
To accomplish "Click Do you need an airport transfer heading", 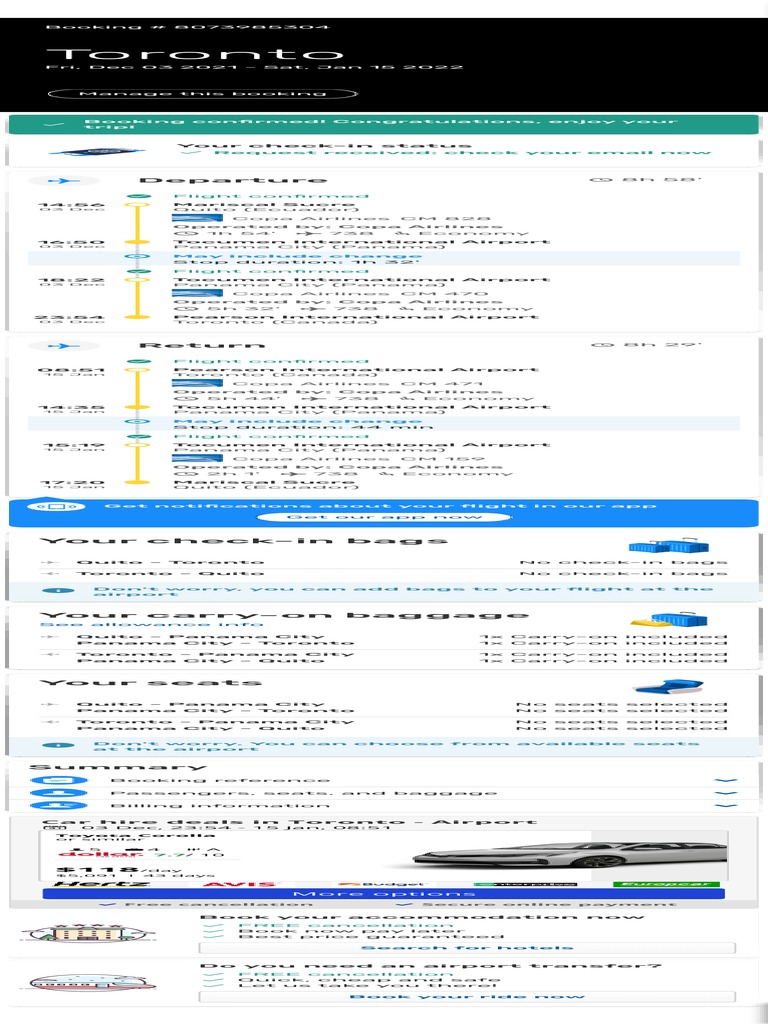I will pyautogui.click(x=430, y=966).
